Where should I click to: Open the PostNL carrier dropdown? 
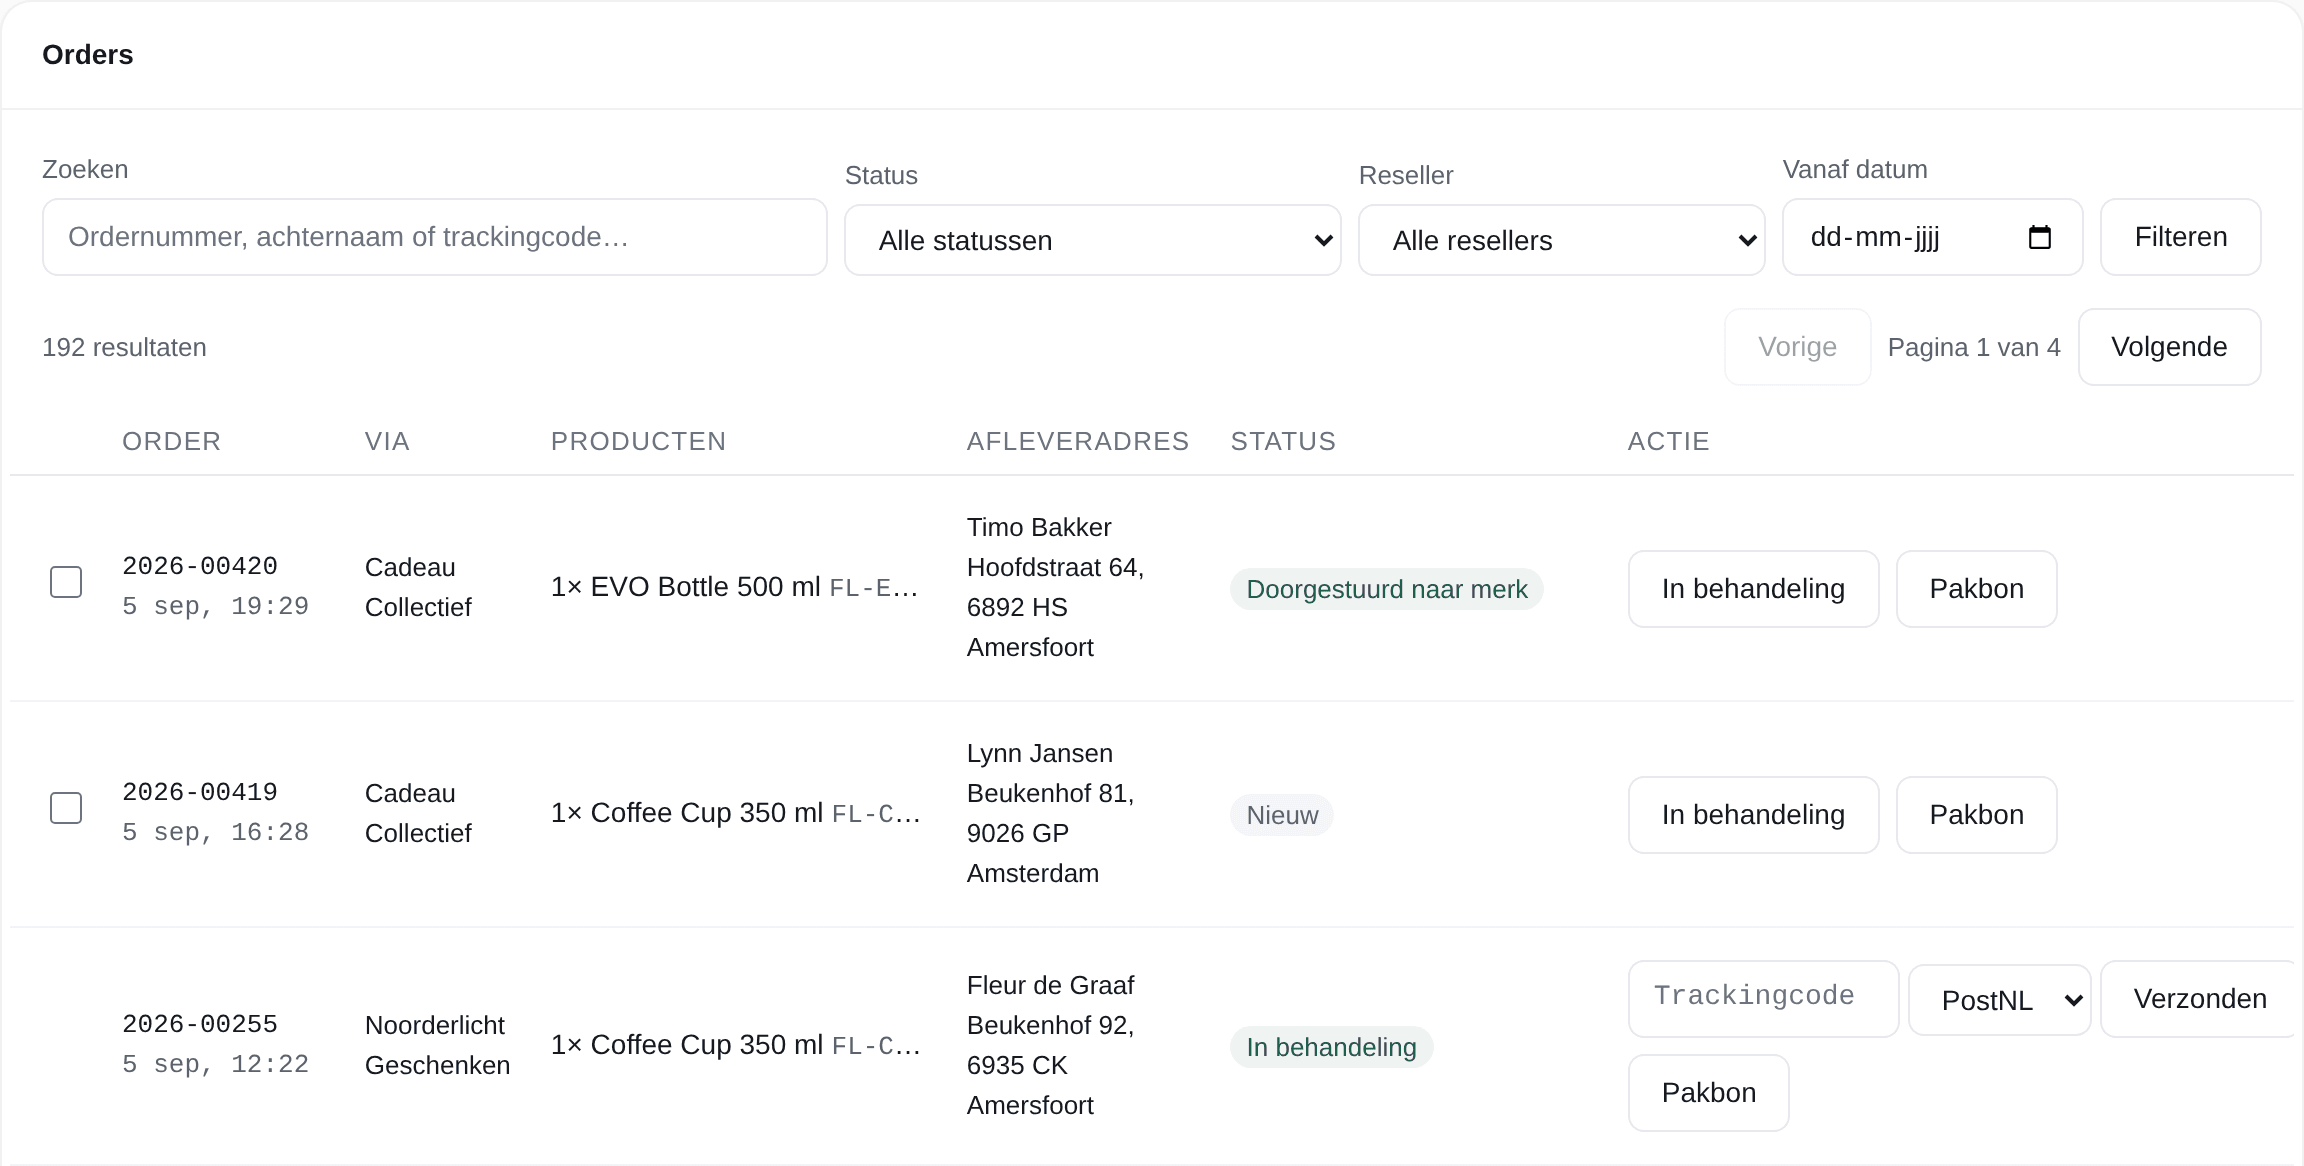[x=1999, y=1000]
